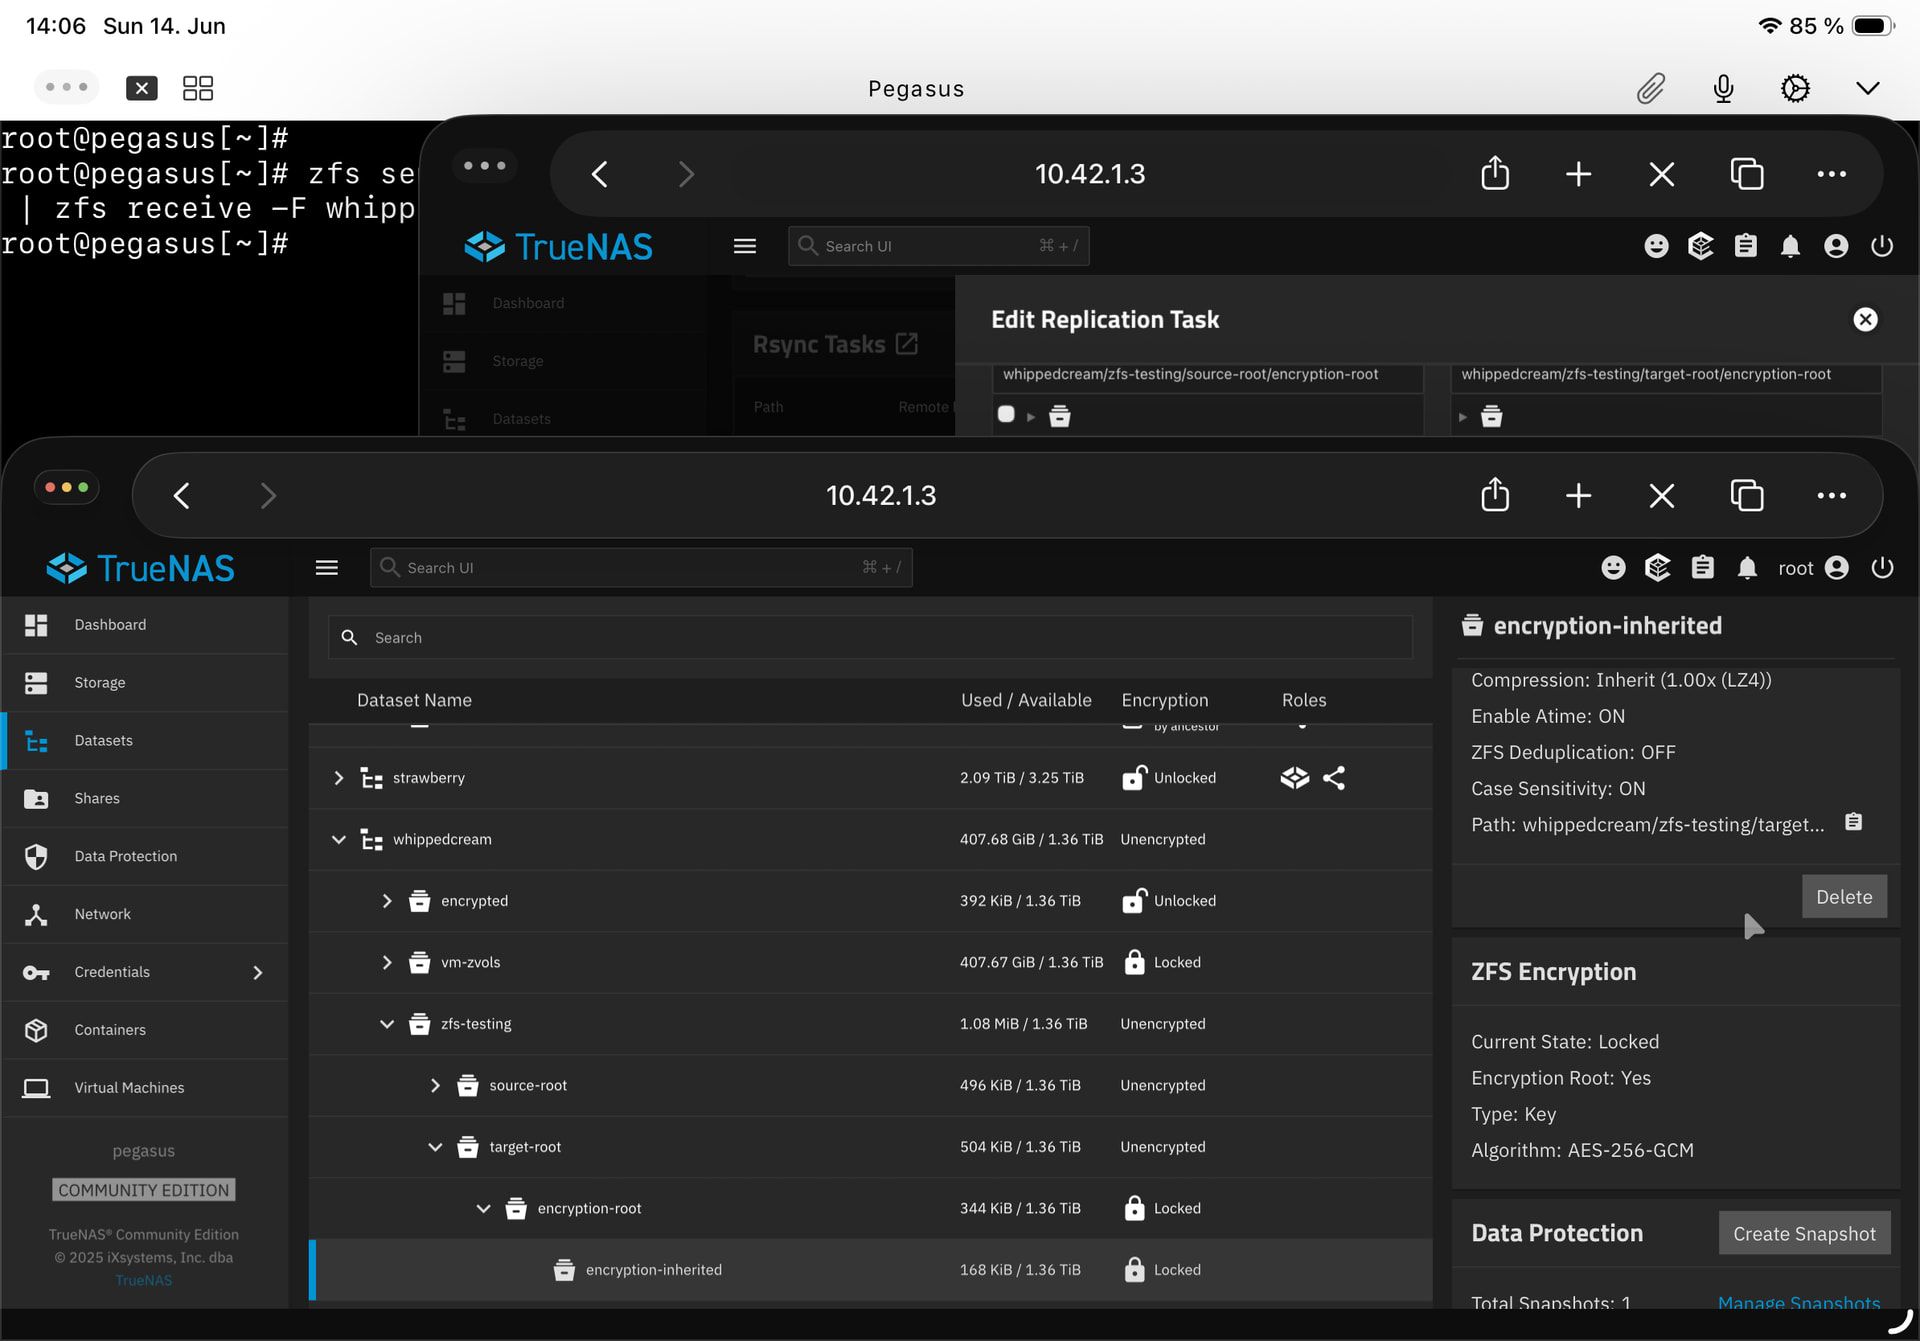Collapse the encryption-root dataset row
1920x1341 pixels.
coord(483,1208)
